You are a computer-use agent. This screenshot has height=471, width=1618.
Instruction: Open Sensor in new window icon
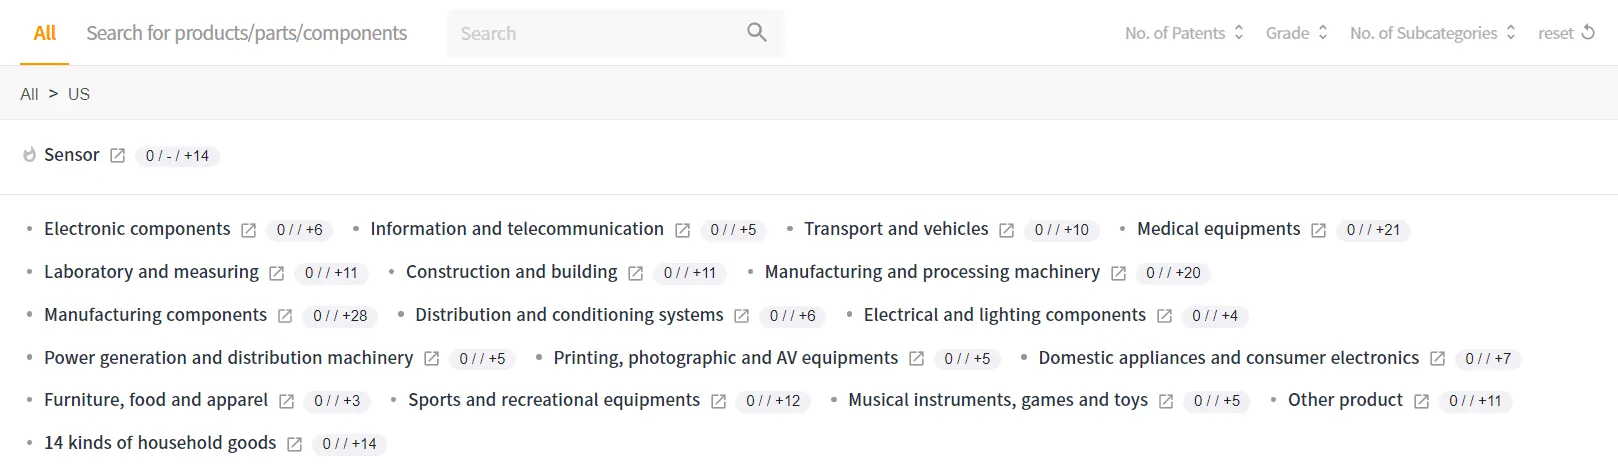tap(117, 156)
